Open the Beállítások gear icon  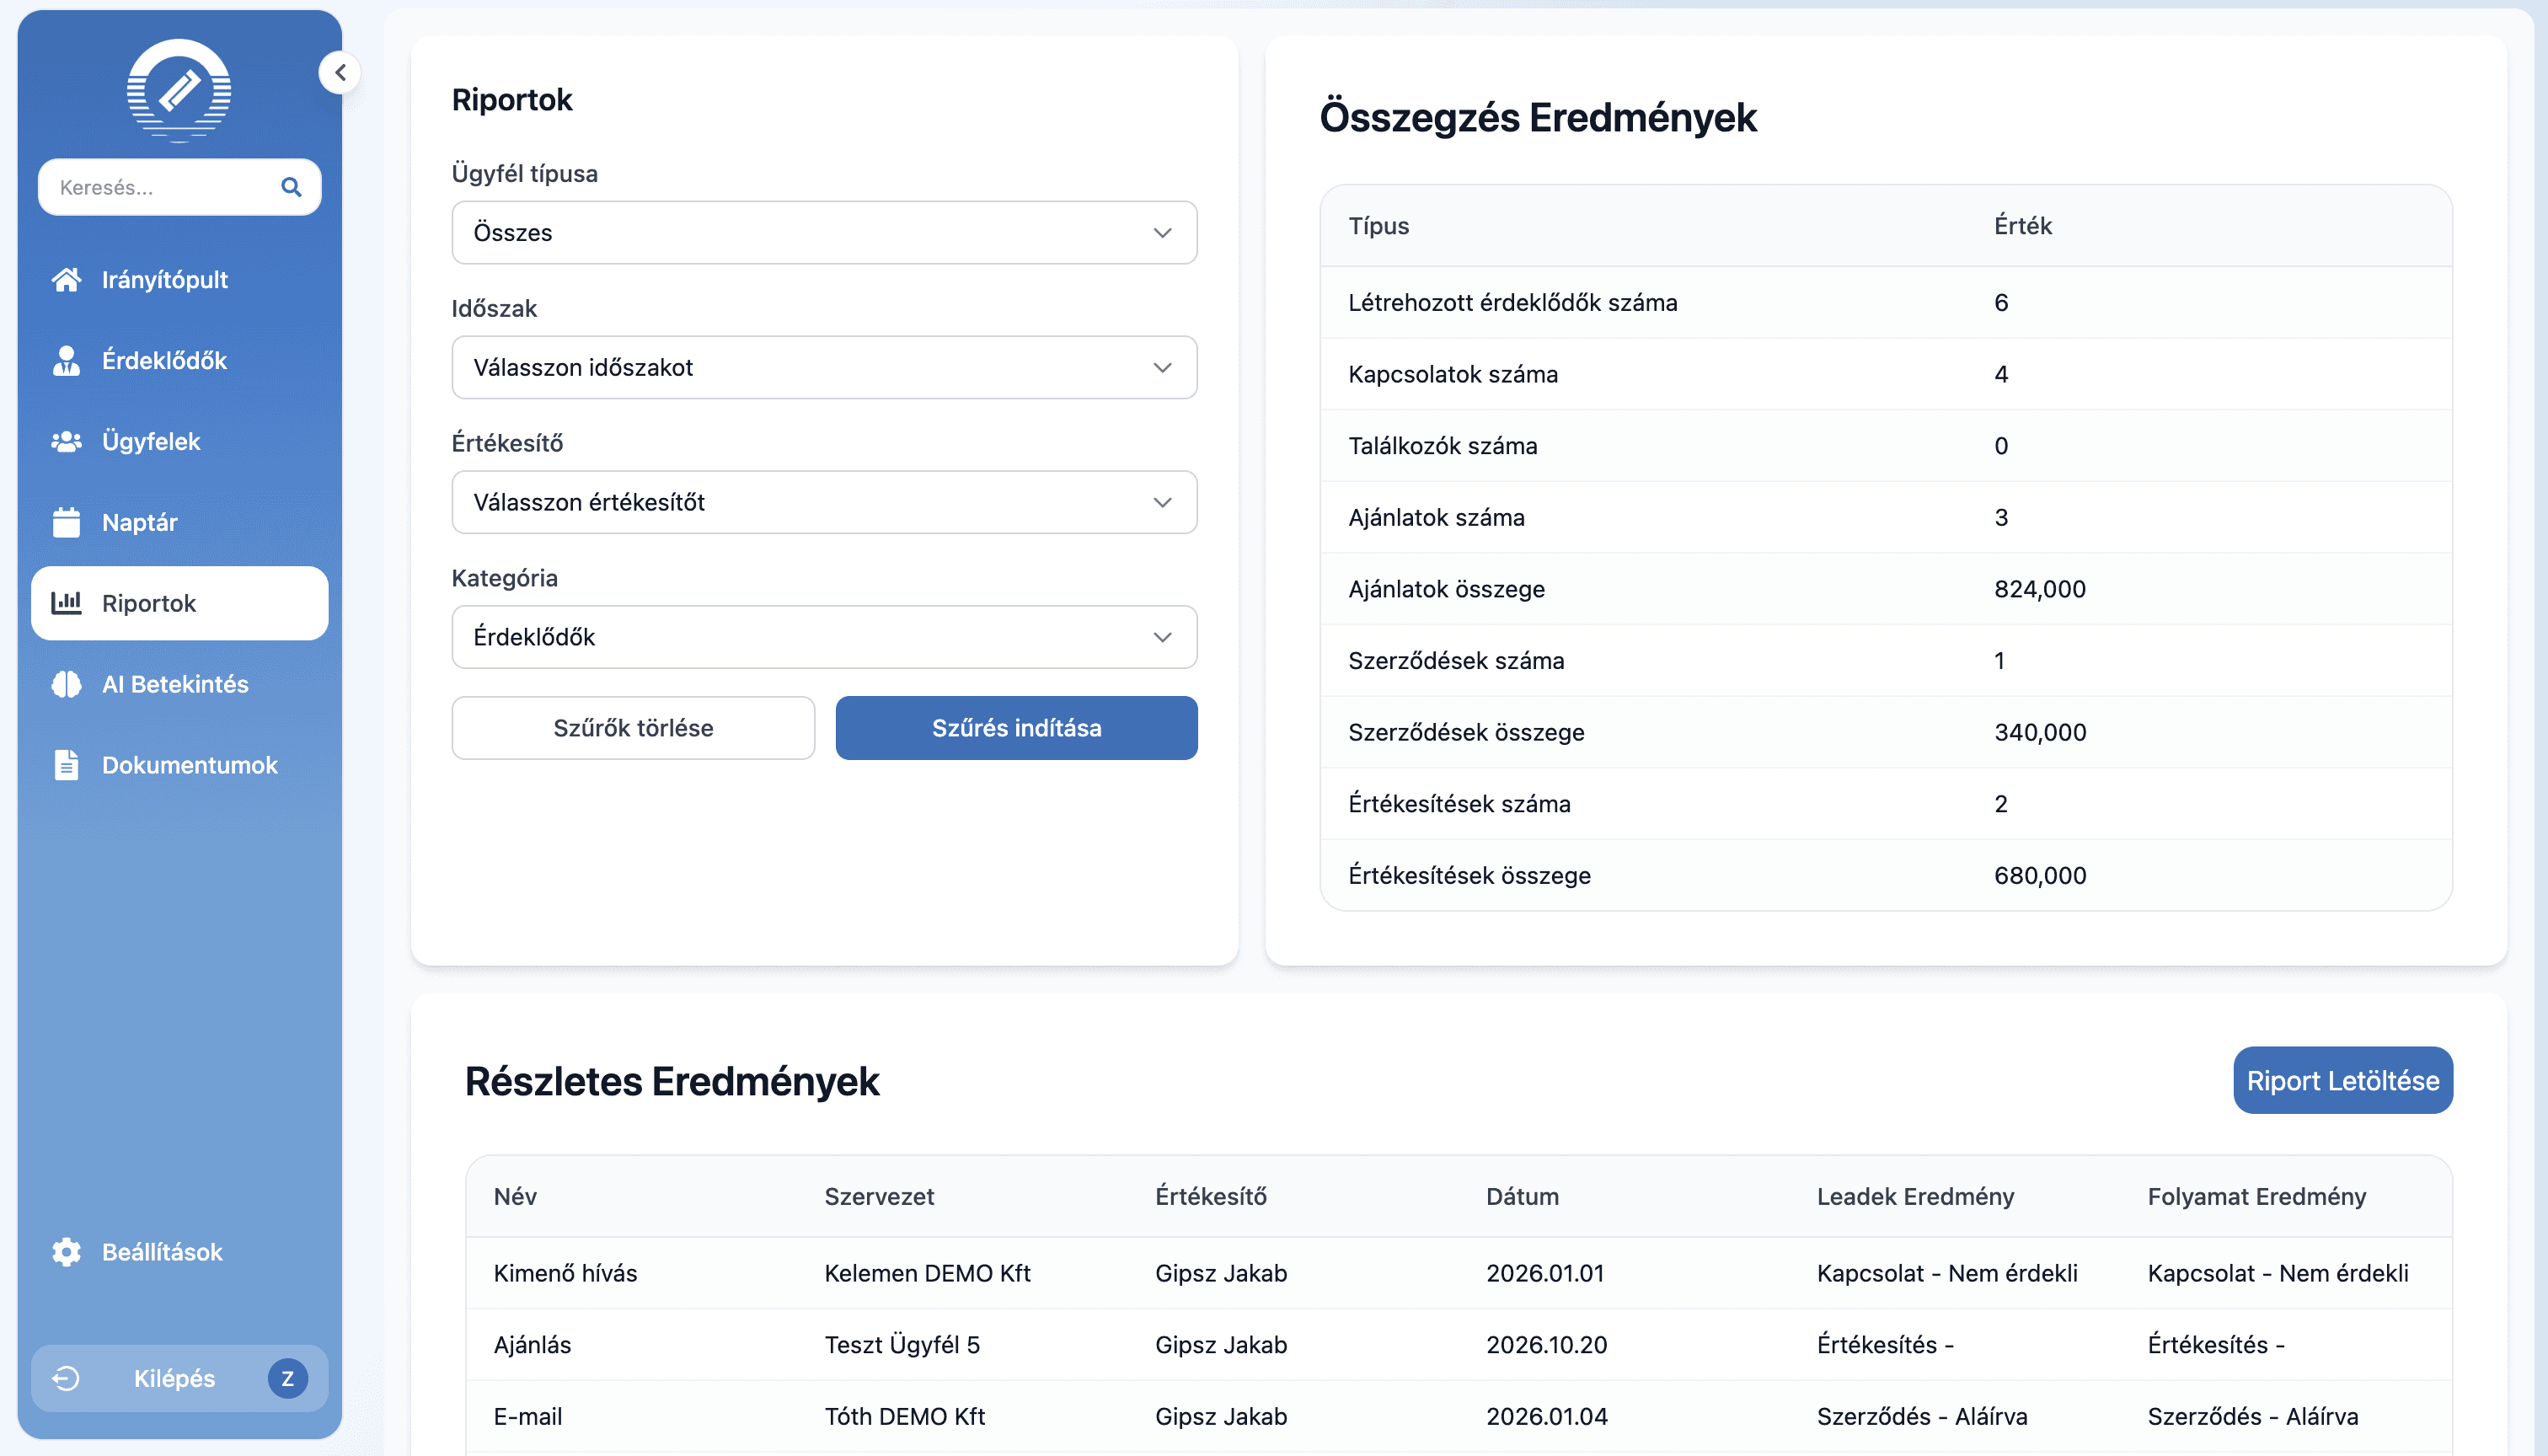(x=66, y=1251)
